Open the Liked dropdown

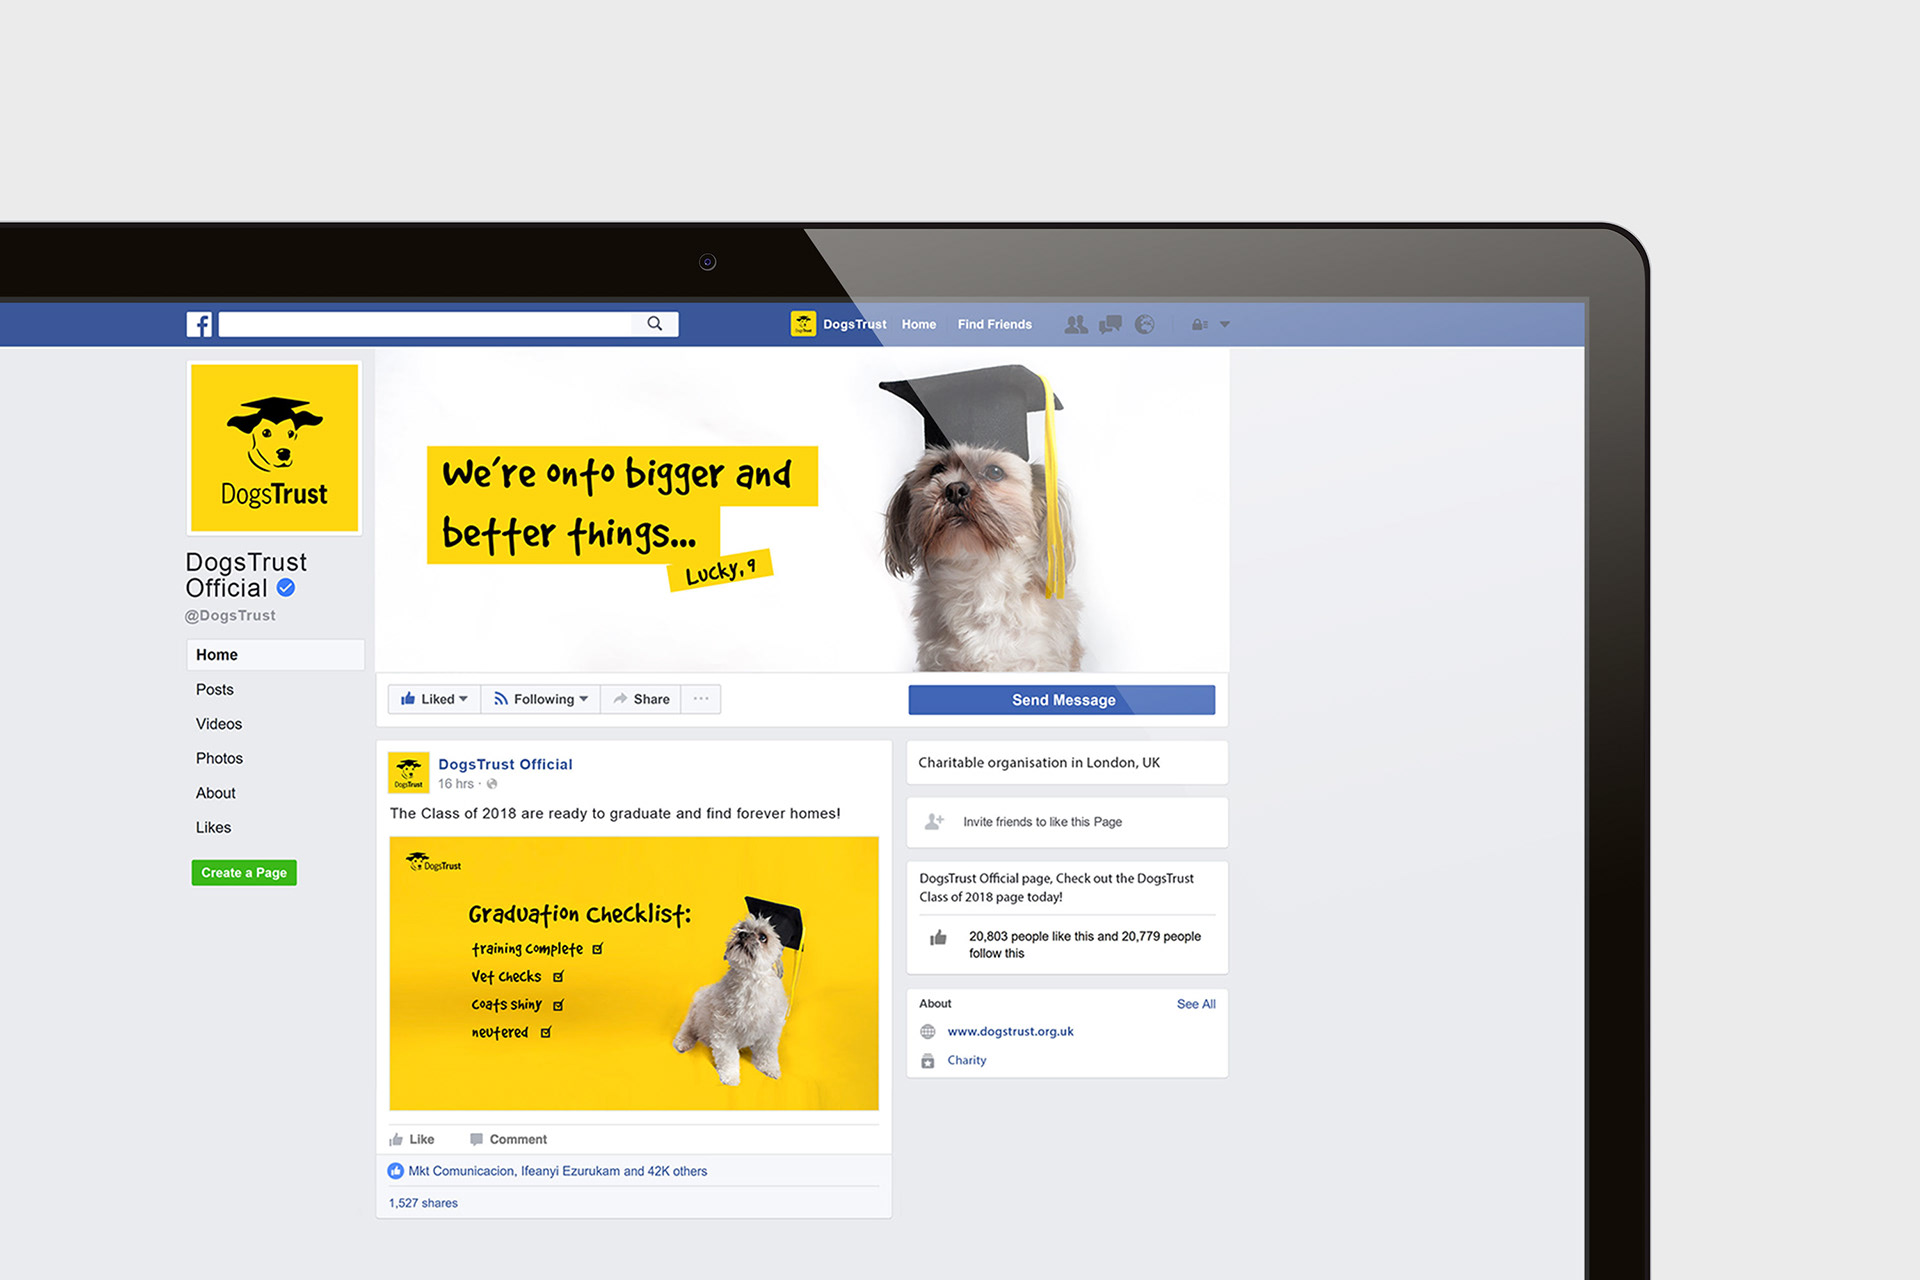pos(434,699)
